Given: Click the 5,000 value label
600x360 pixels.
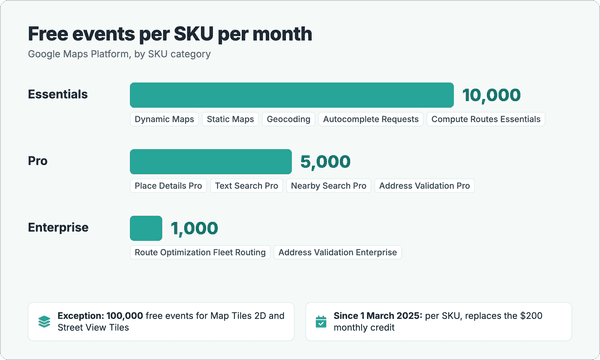Looking at the screenshot, I should point(325,162).
